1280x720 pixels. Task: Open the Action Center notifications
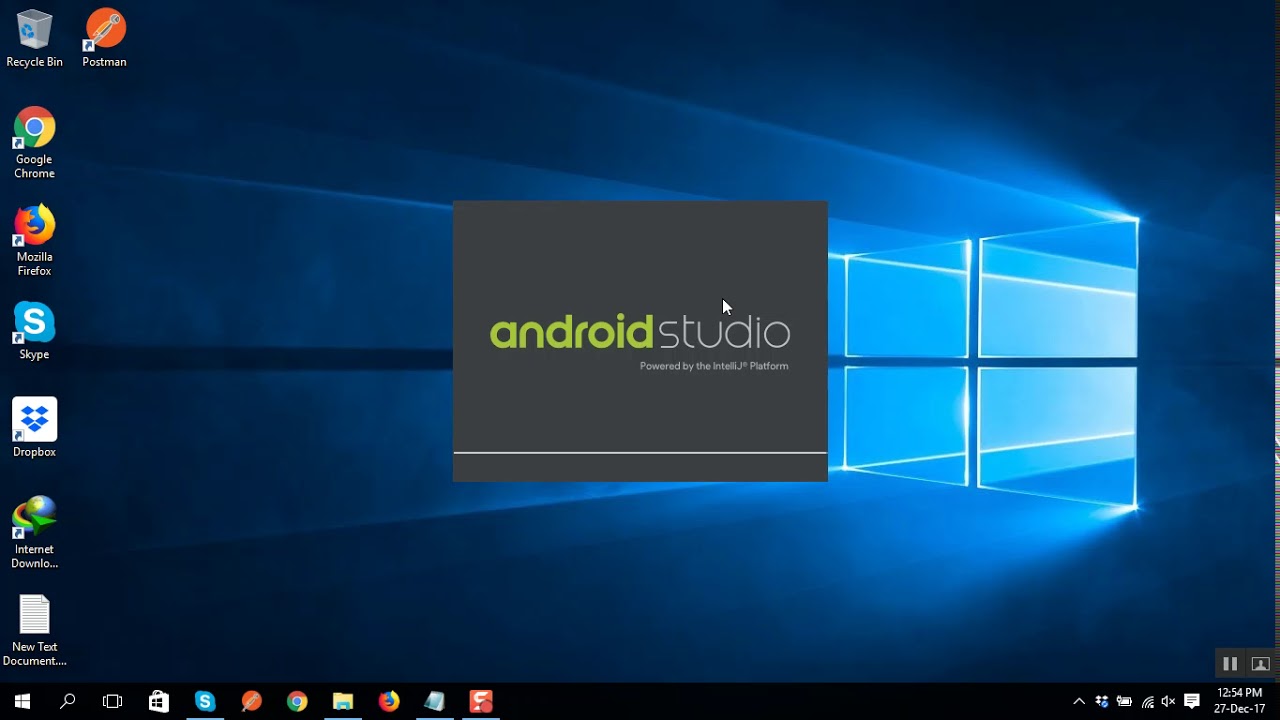point(1192,701)
